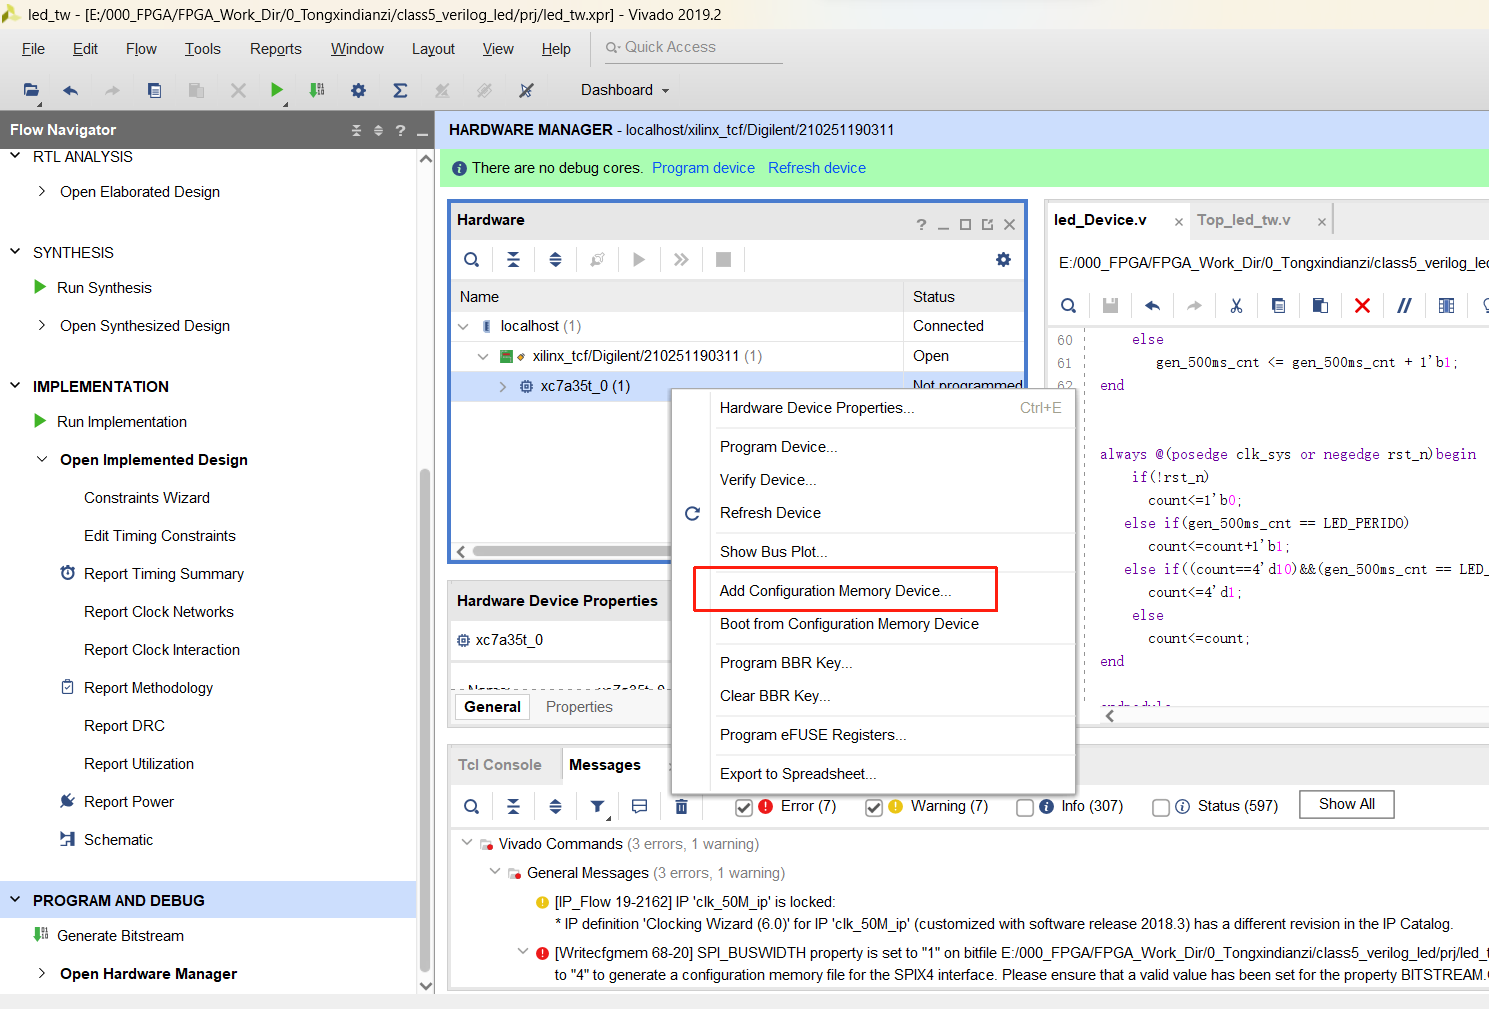Screen dimensions: 1489x1009
Task: Click the red X delete icon in editor
Action: (1362, 306)
